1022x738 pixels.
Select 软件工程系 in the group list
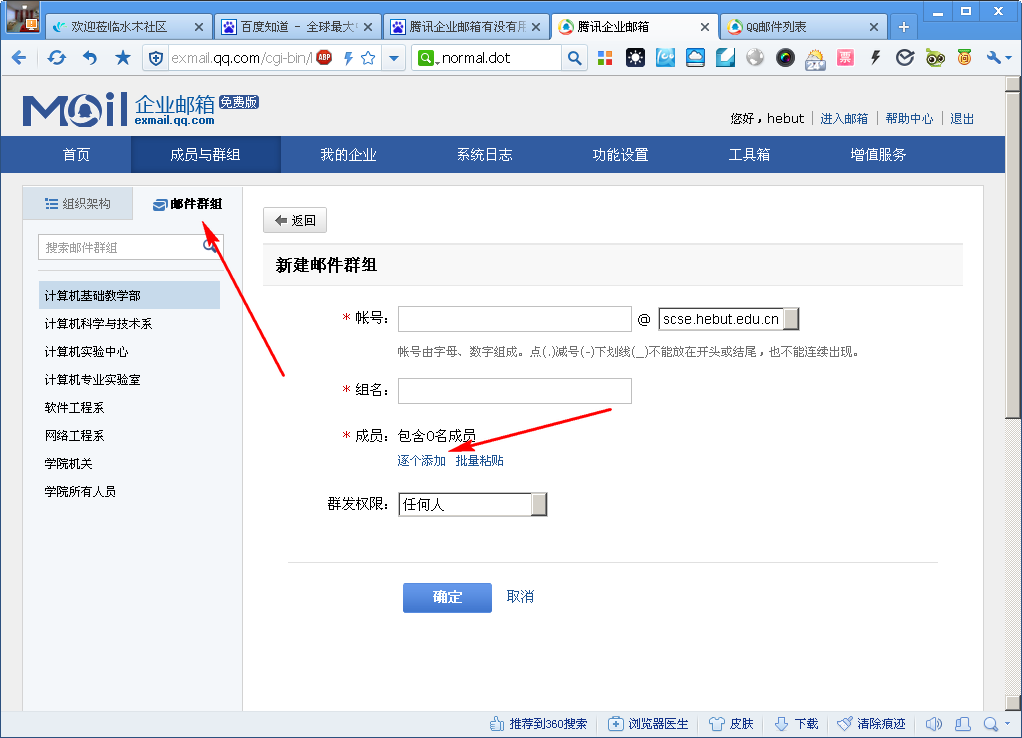coord(75,408)
